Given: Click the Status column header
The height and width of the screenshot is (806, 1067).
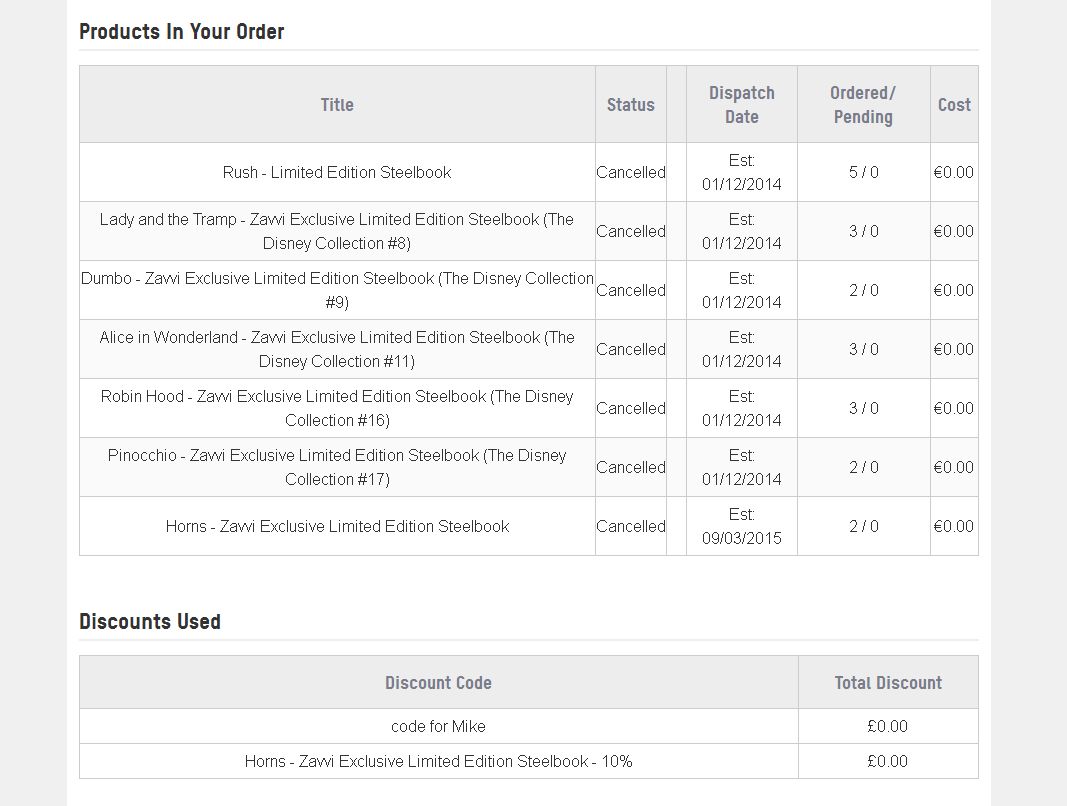Looking at the screenshot, I should coord(630,105).
